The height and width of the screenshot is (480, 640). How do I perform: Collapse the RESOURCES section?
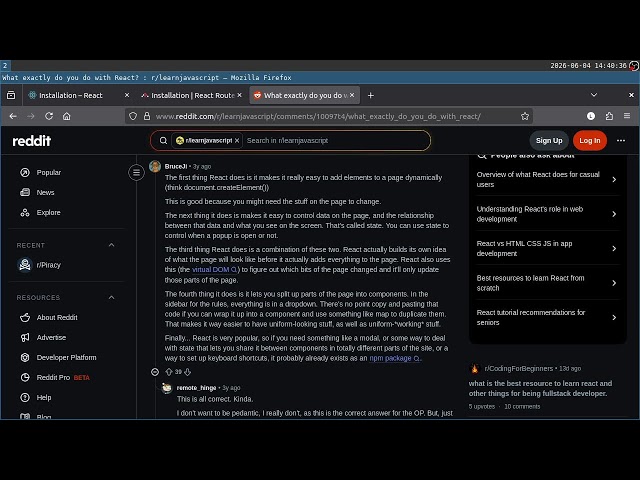tap(111, 297)
